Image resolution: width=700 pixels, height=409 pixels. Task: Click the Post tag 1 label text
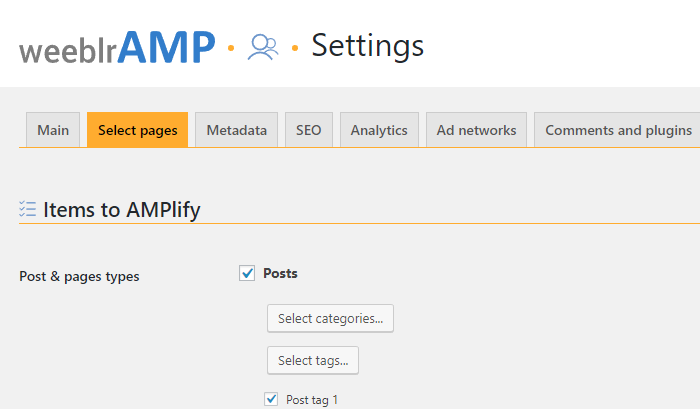pos(312,399)
